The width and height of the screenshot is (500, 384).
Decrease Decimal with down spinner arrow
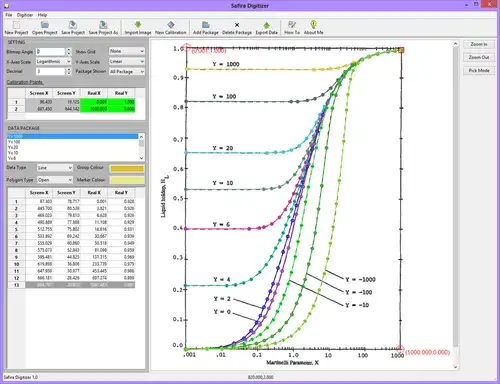[69, 74]
